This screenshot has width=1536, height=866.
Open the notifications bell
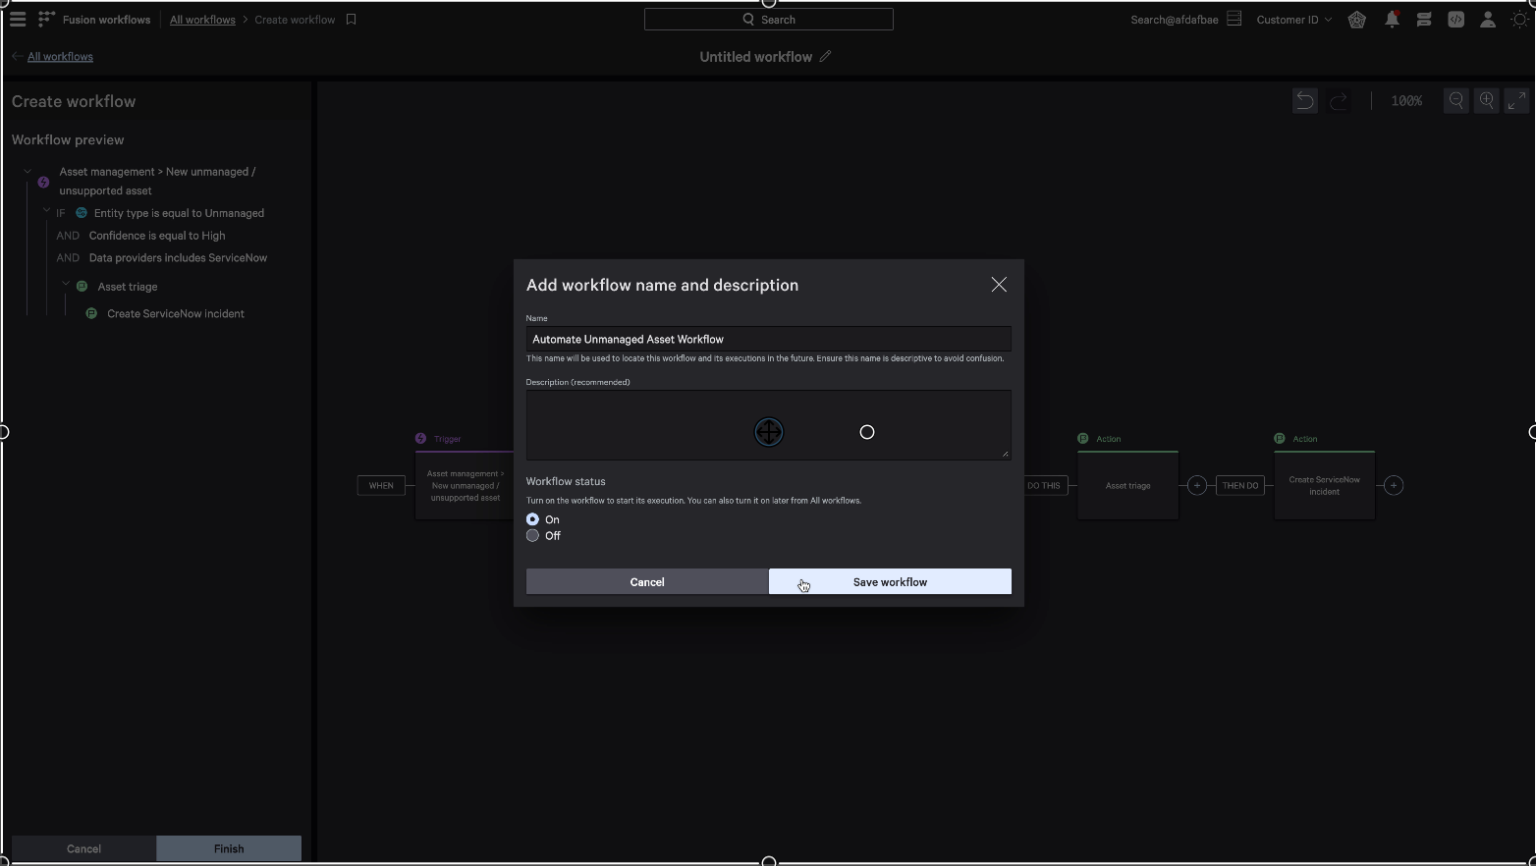pos(1391,19)
